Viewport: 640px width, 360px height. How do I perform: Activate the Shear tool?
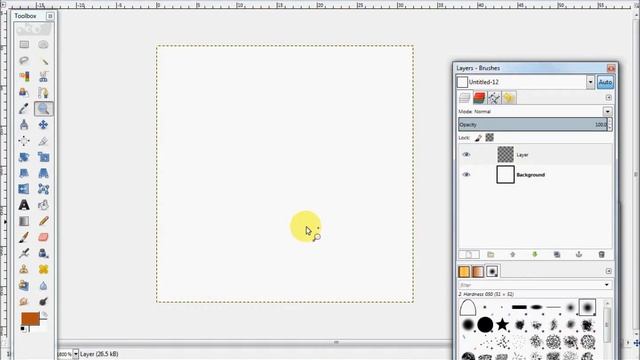pyautogui.click(x=24, y=173)
